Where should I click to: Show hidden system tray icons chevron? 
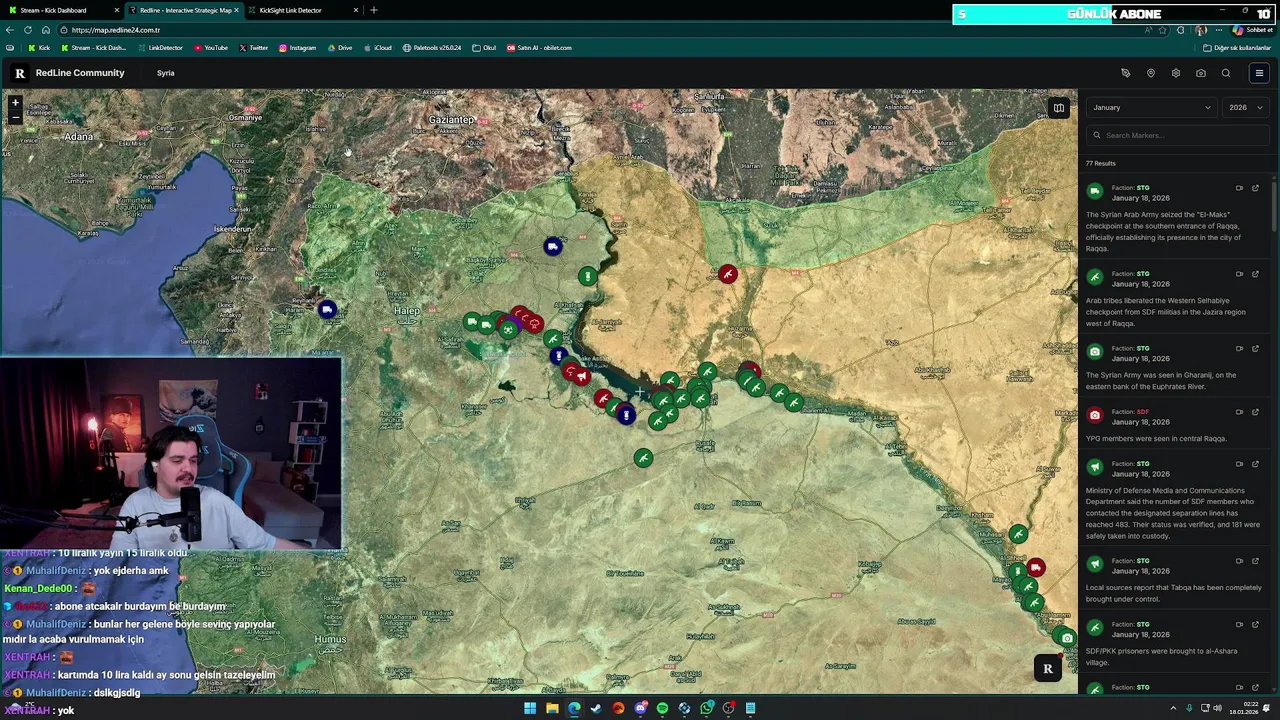tap(1173, 709)
